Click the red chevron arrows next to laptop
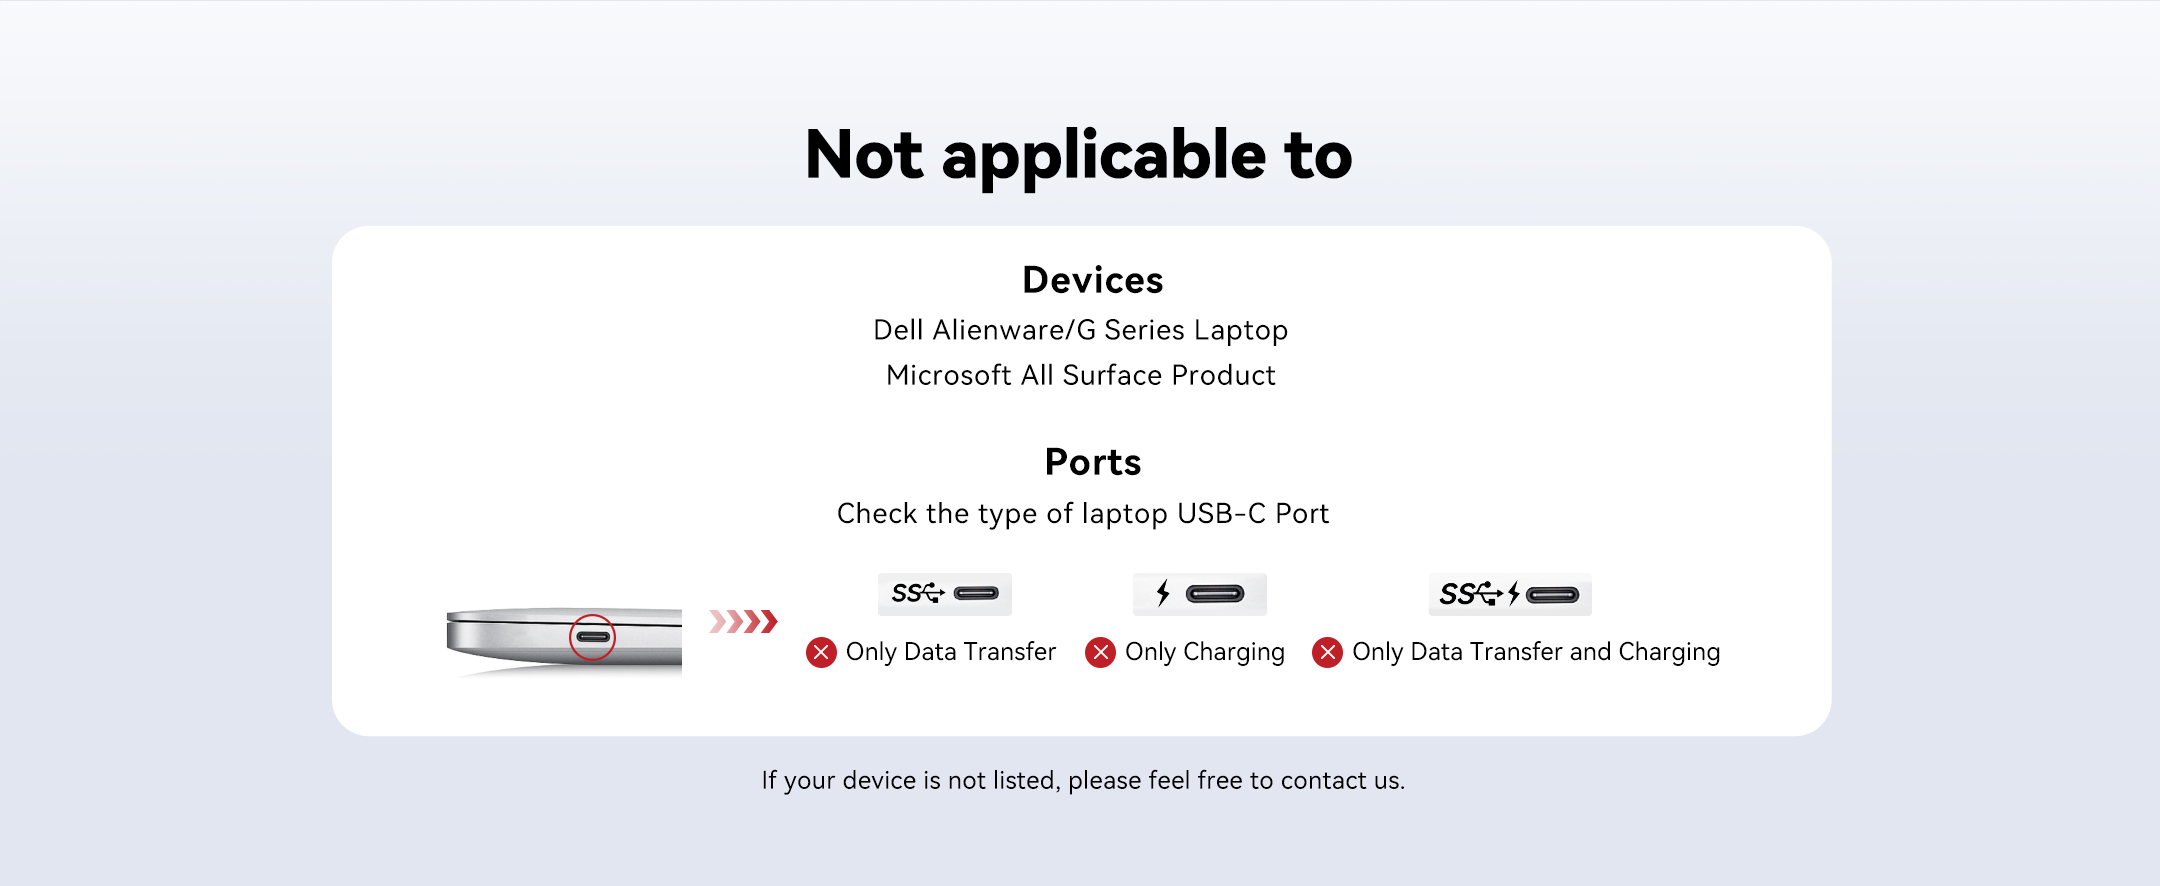This screenshot has height=886, width=2160. pos(743,622)
